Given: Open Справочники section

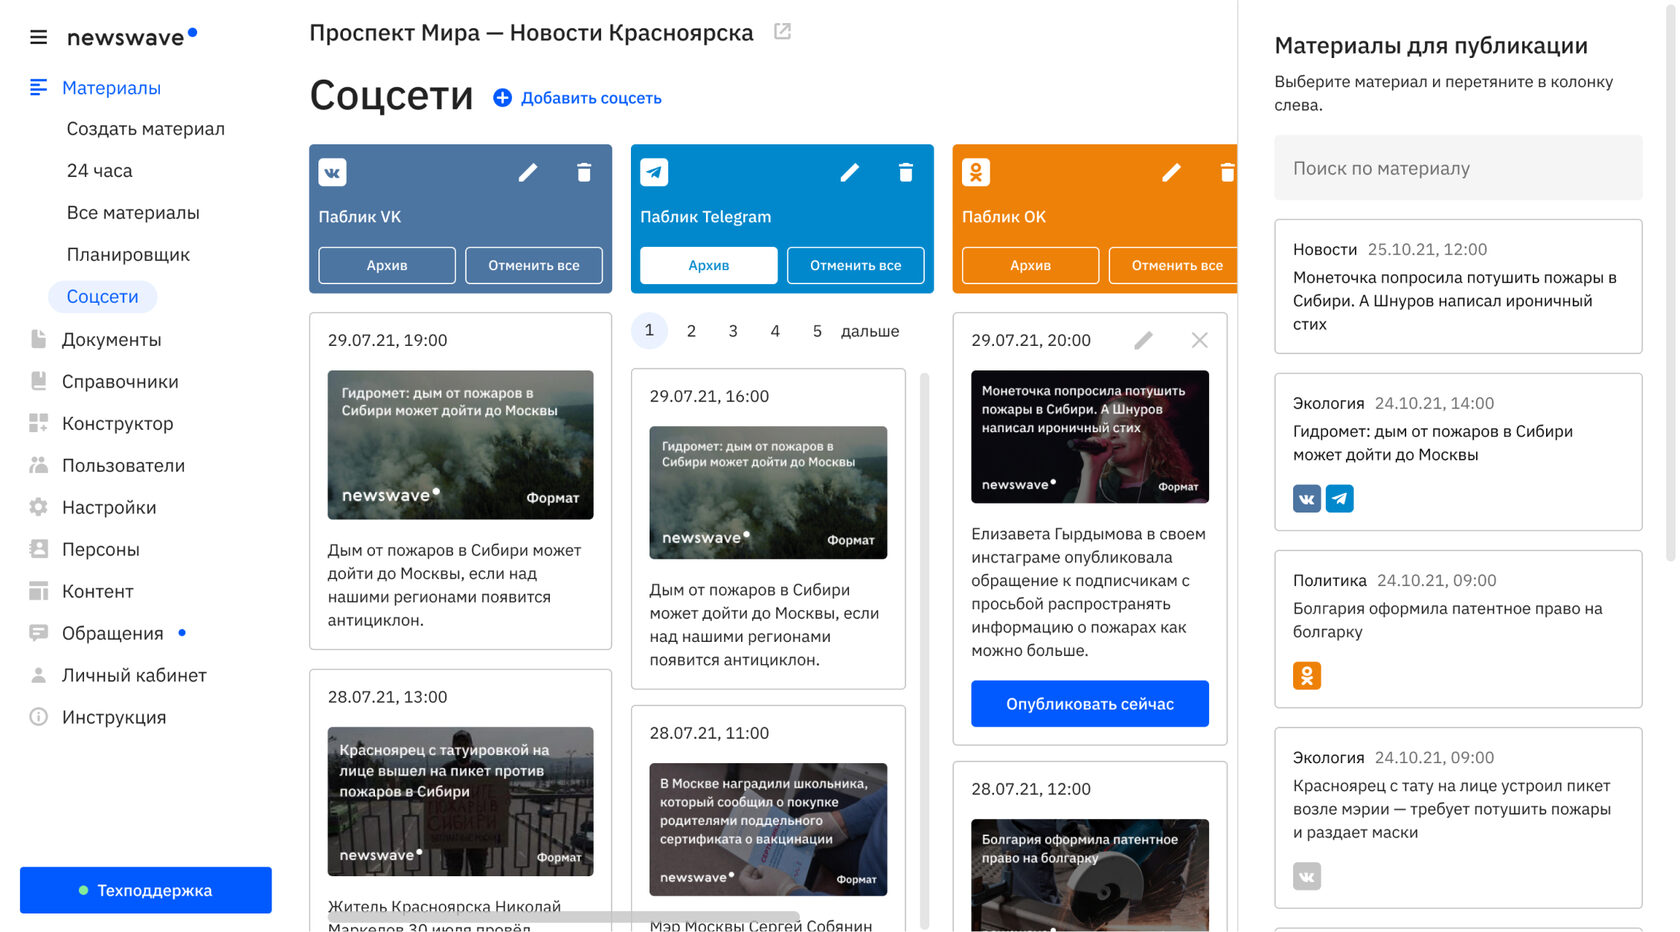Looking at the screenshot, I should (120, 382).
